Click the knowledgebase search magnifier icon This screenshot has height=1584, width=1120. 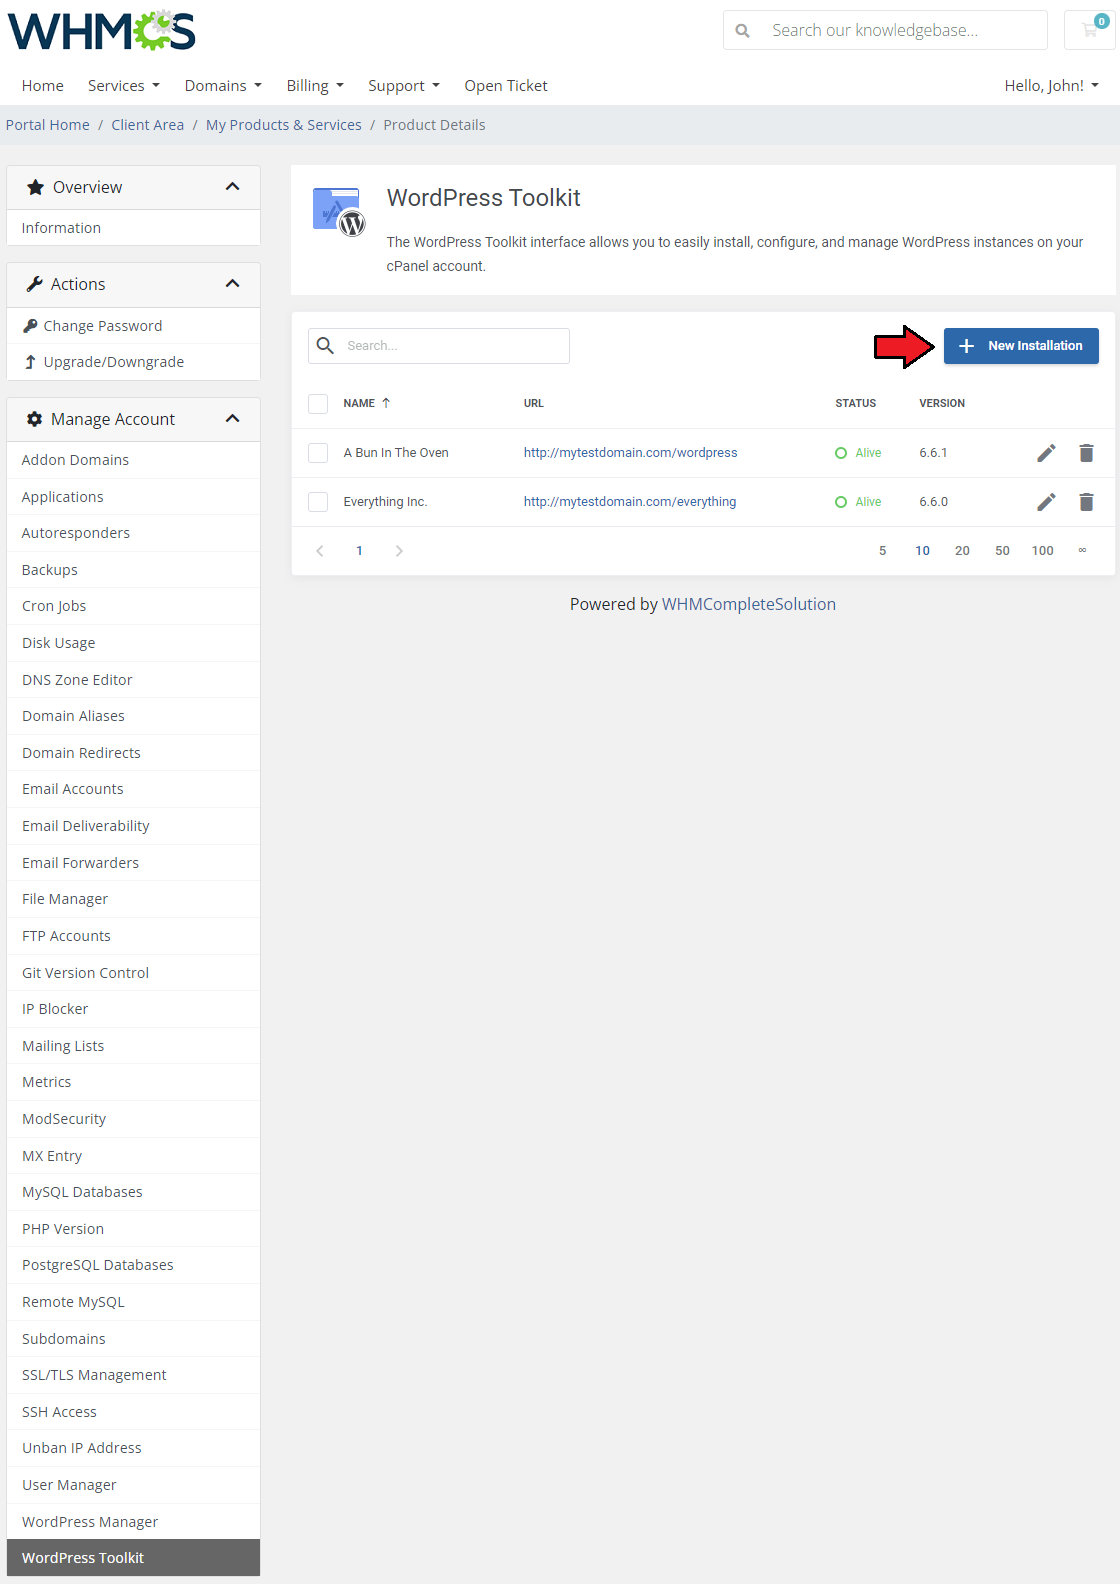coord(742,31)
